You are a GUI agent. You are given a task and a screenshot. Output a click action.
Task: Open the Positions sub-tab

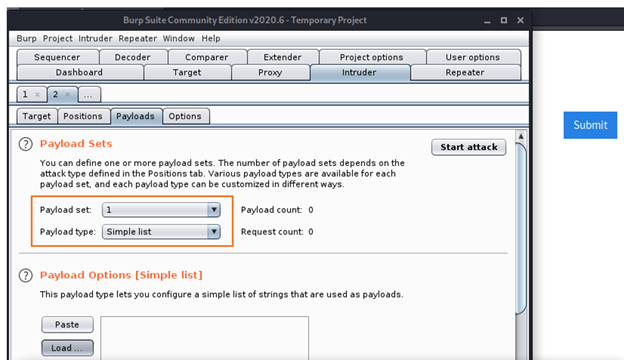[x=83, y=116]
